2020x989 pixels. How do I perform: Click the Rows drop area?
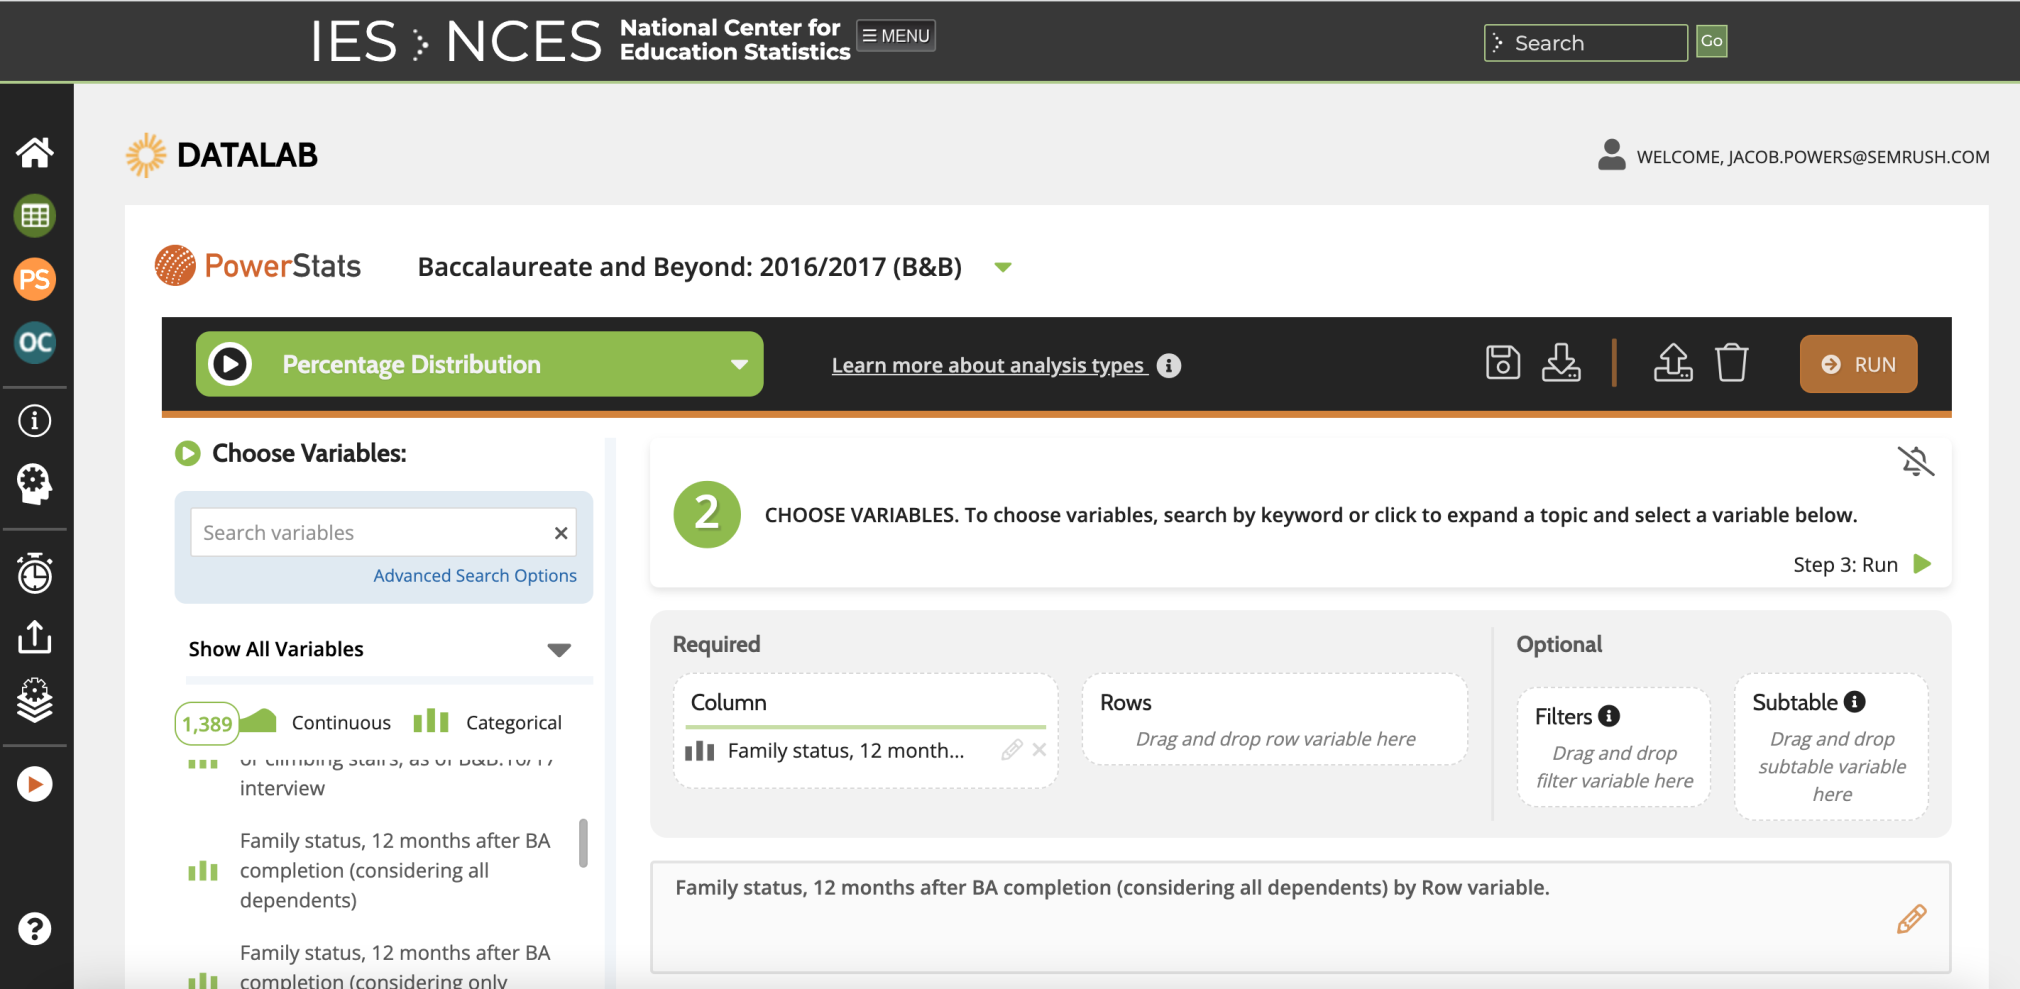tap(1275, 720)
